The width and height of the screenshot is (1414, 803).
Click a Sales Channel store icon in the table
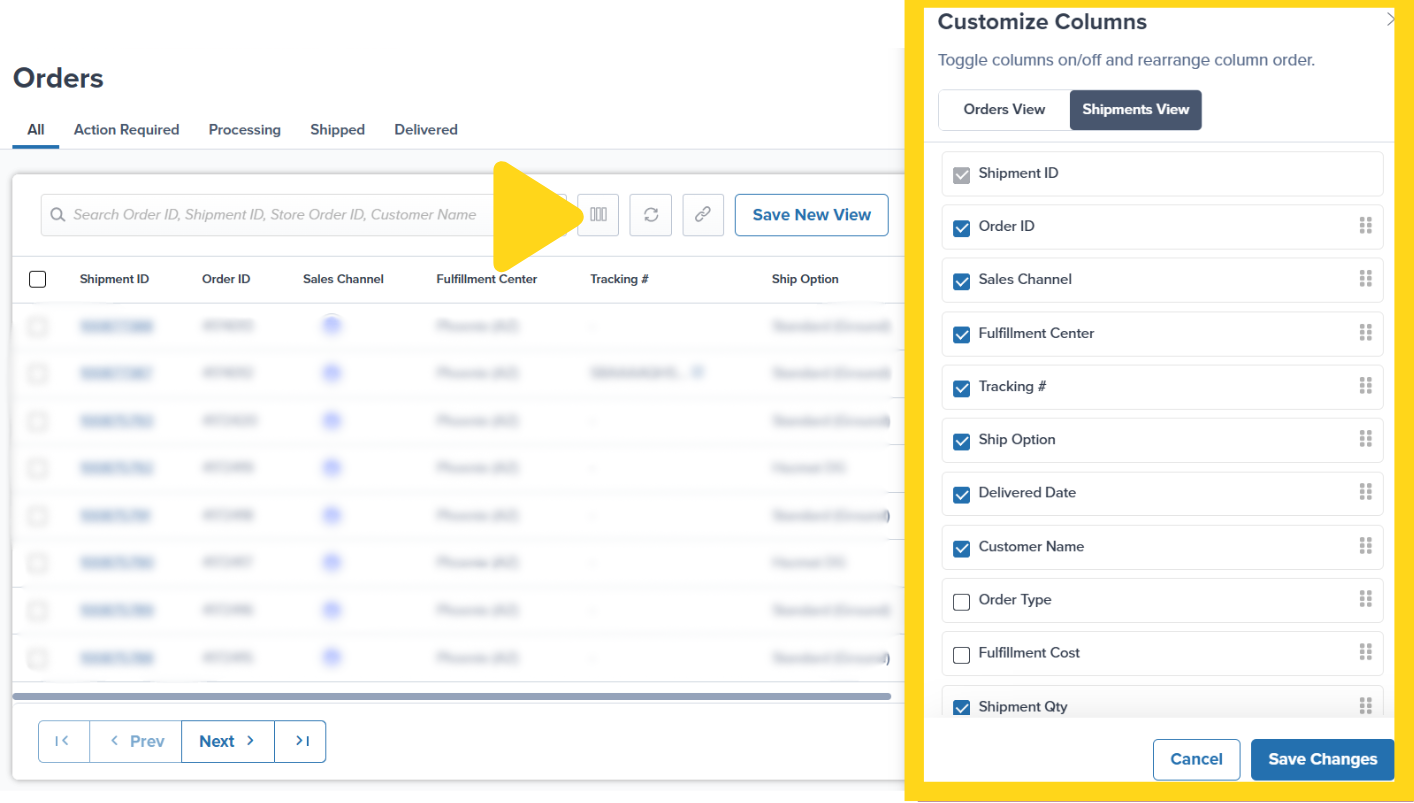[x=331, y=326]
